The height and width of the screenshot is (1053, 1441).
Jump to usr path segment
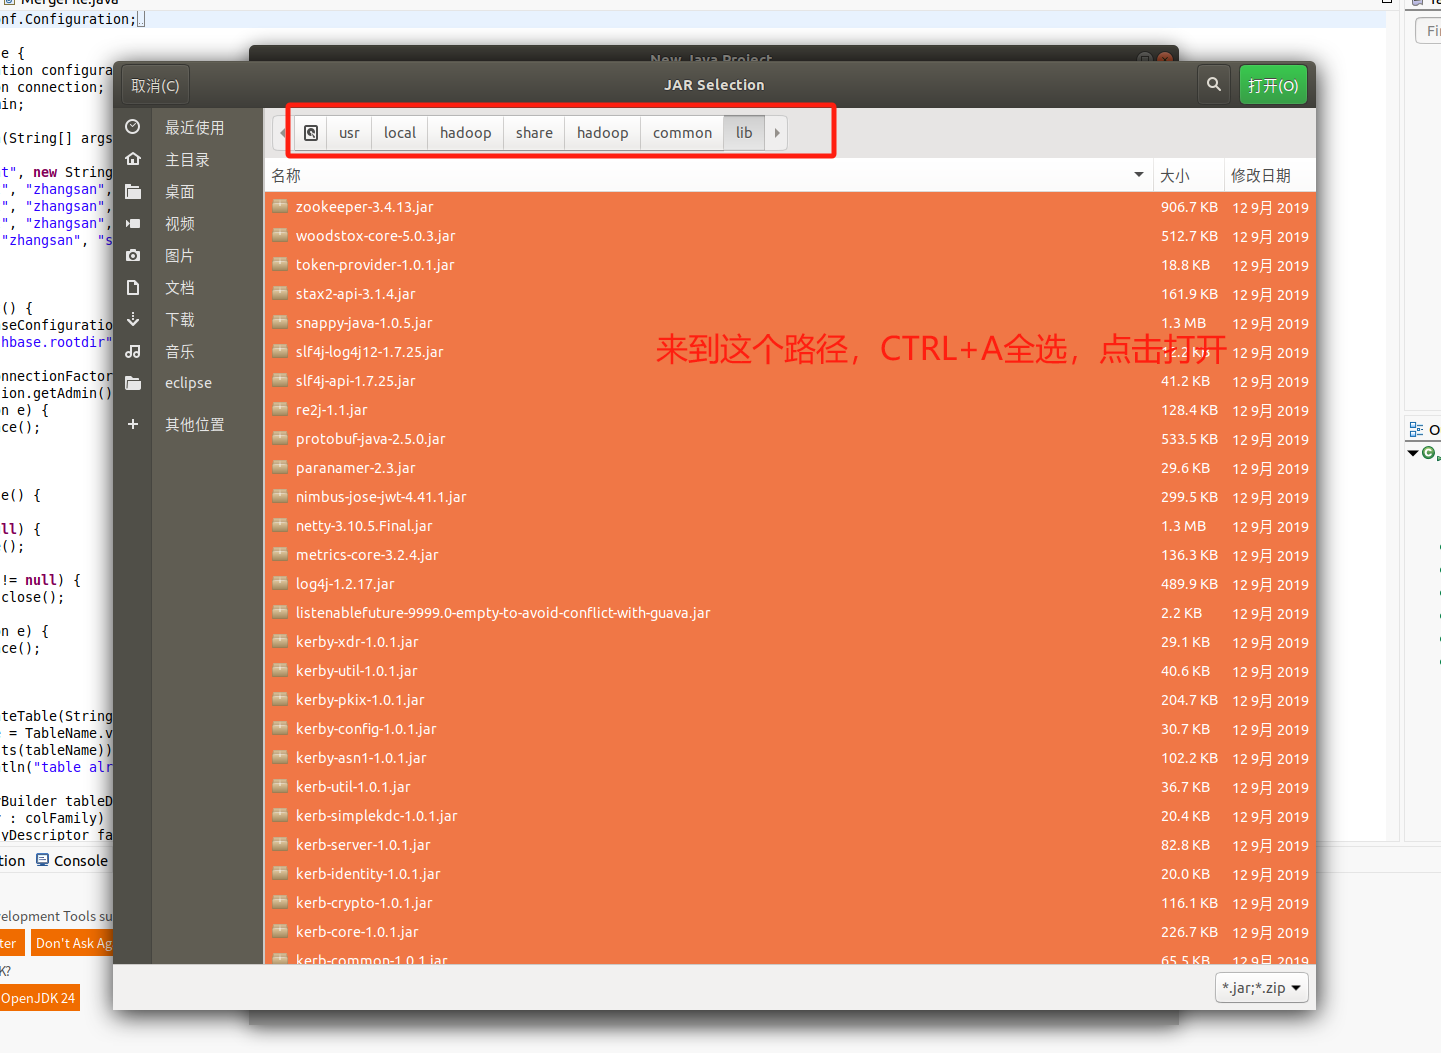coord(349,133)
